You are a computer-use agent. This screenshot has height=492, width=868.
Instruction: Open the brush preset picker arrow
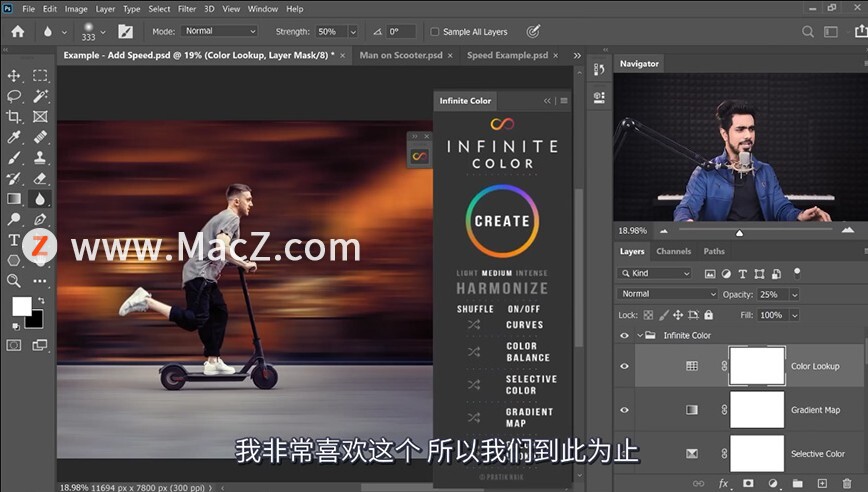tap(103, 32)
